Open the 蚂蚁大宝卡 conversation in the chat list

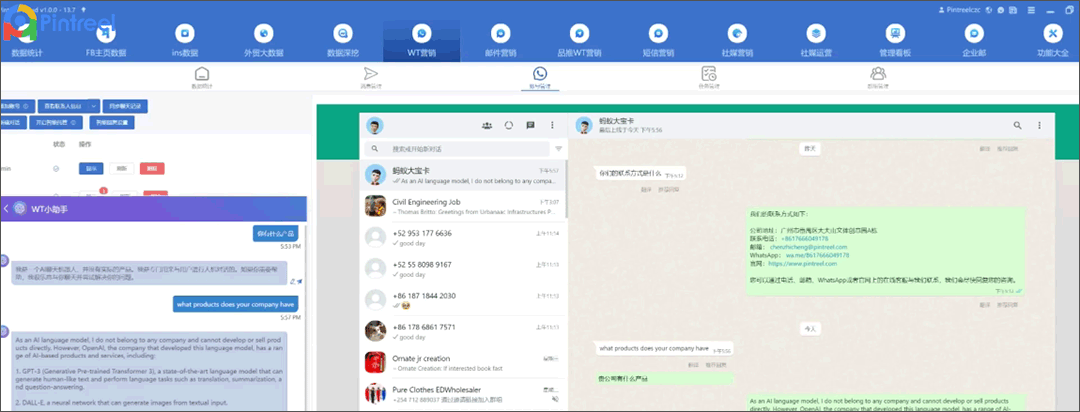click(x=461, y=176)
